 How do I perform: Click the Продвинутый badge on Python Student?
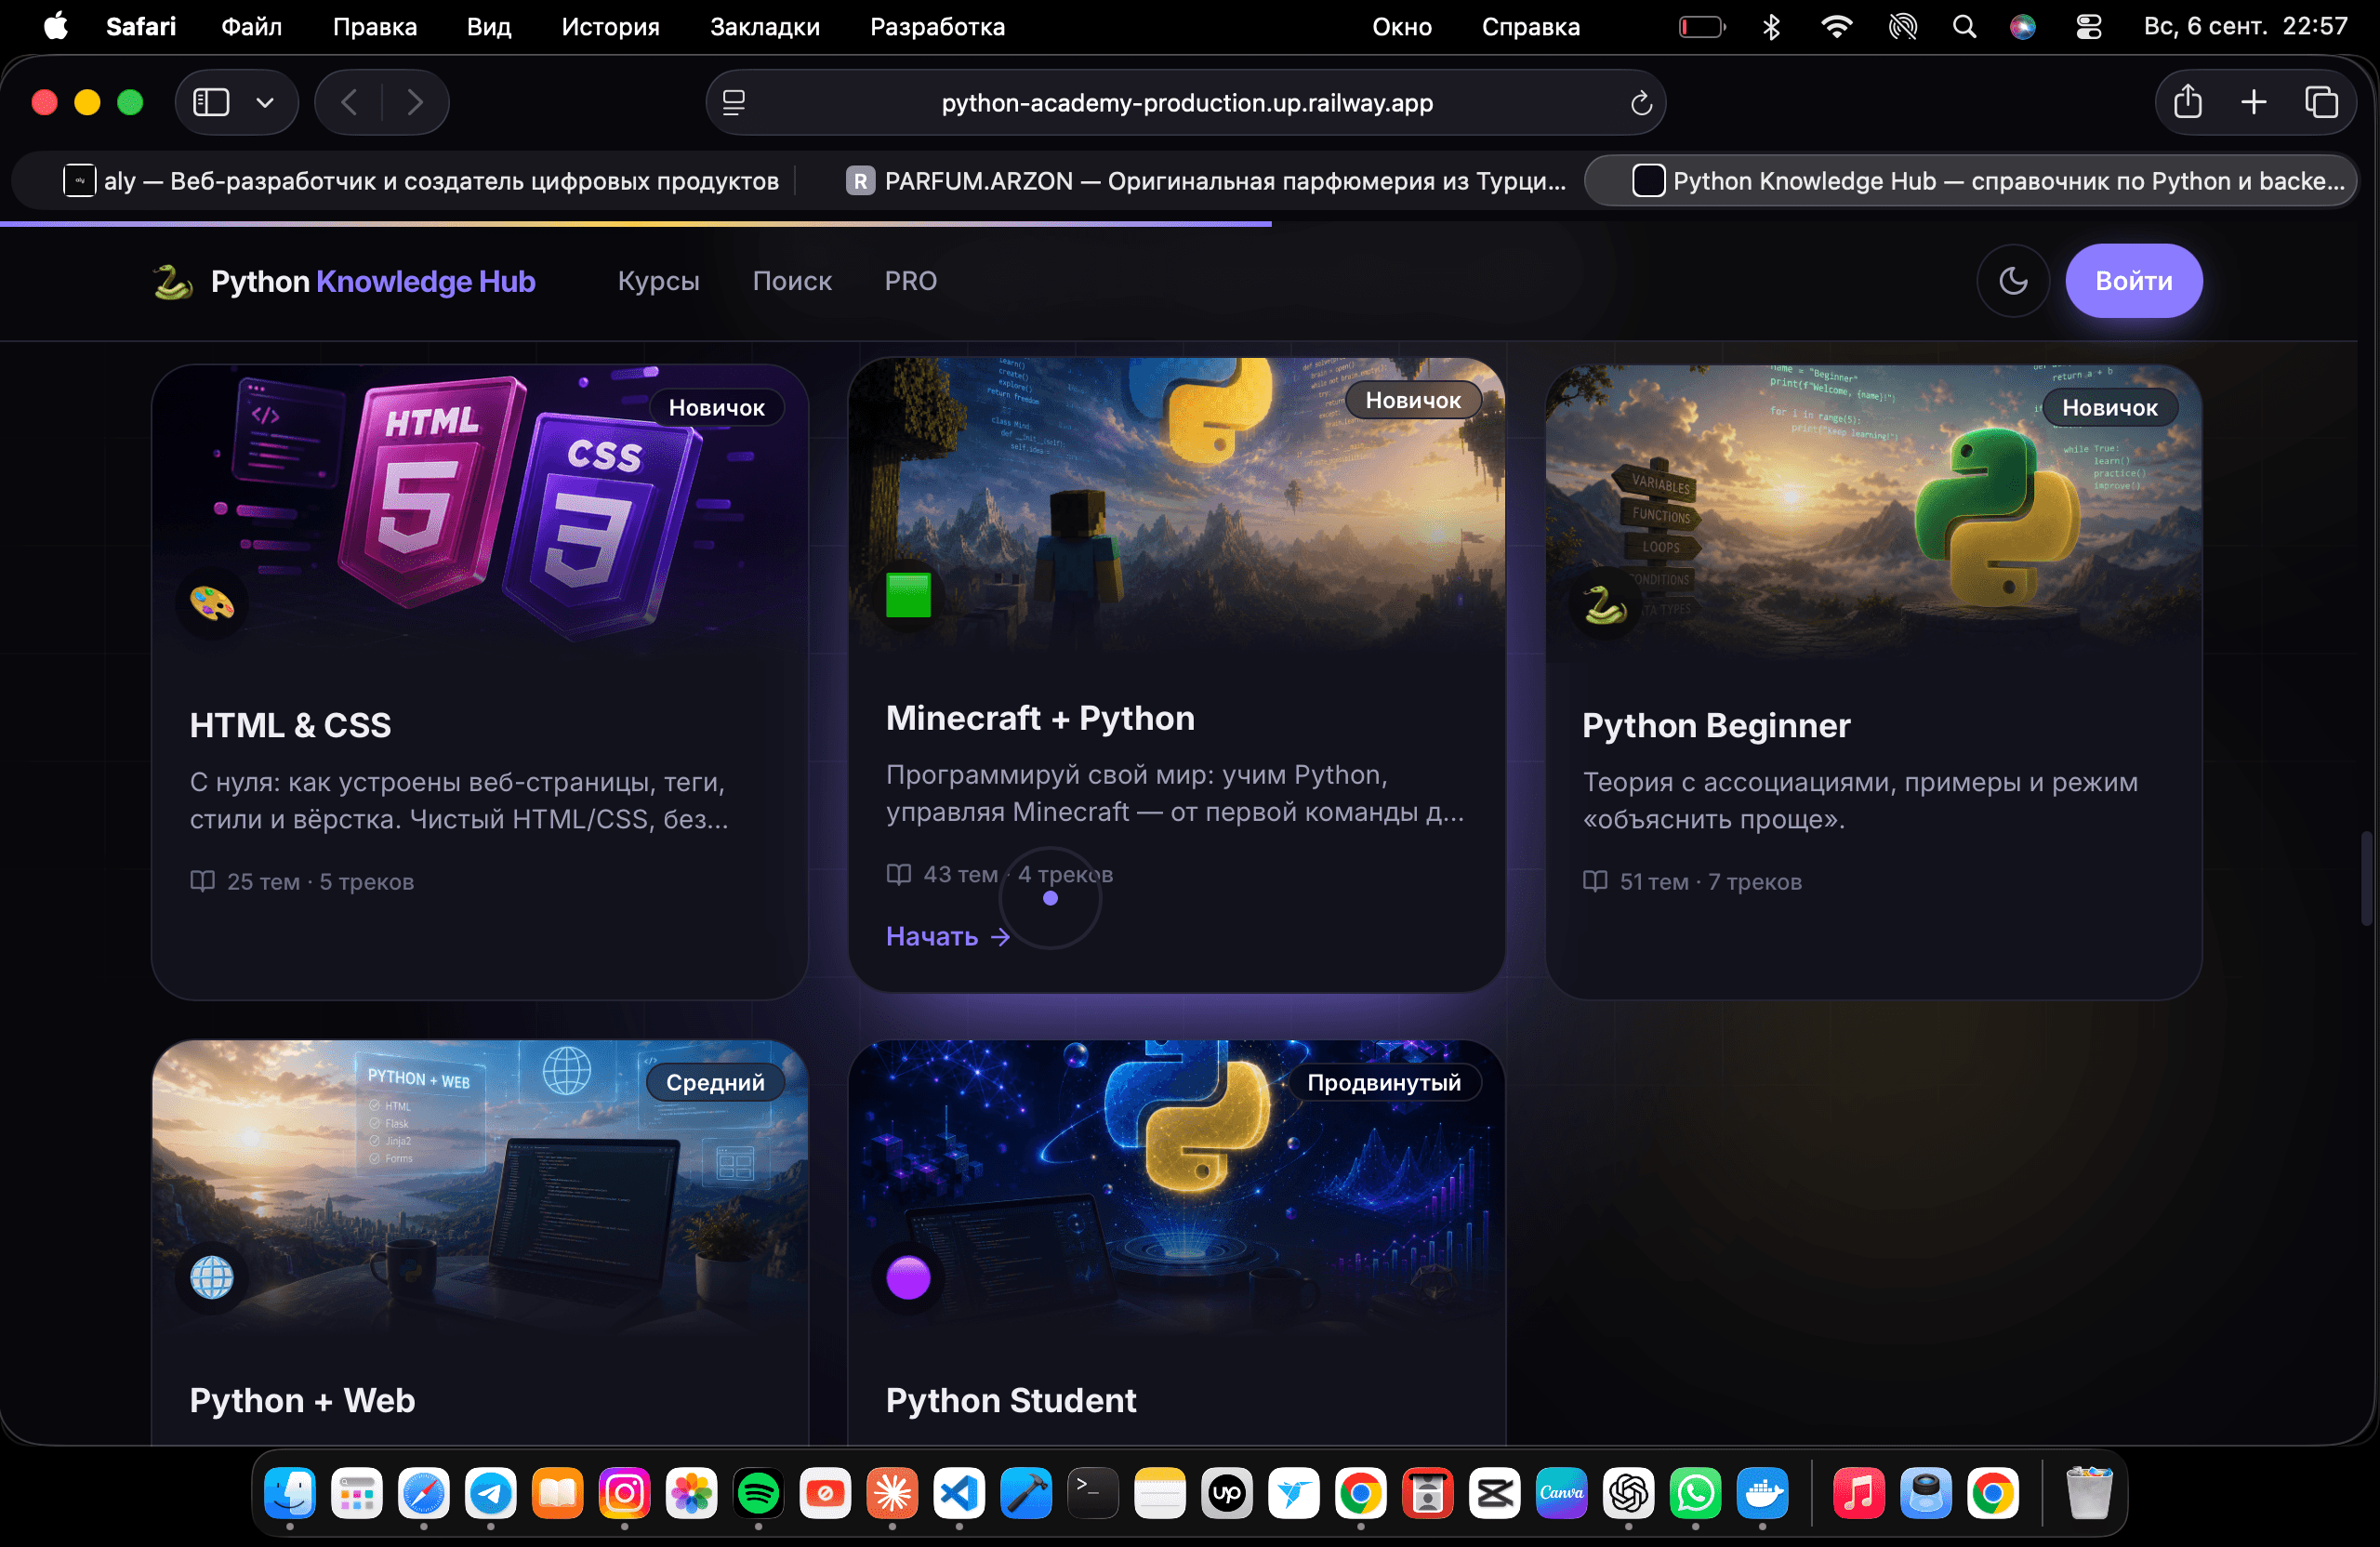(1384, 1082)
